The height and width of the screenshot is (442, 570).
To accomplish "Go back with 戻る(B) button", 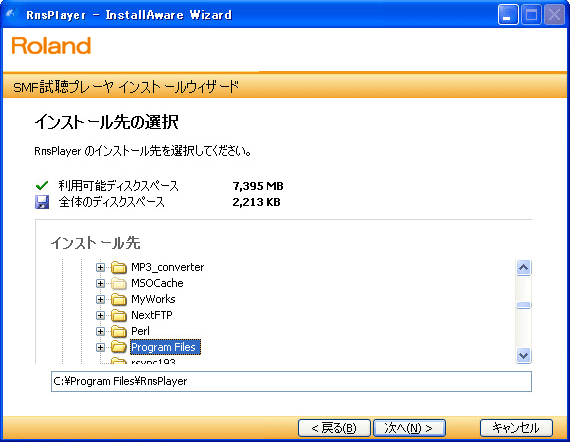I will click(334, 428).
